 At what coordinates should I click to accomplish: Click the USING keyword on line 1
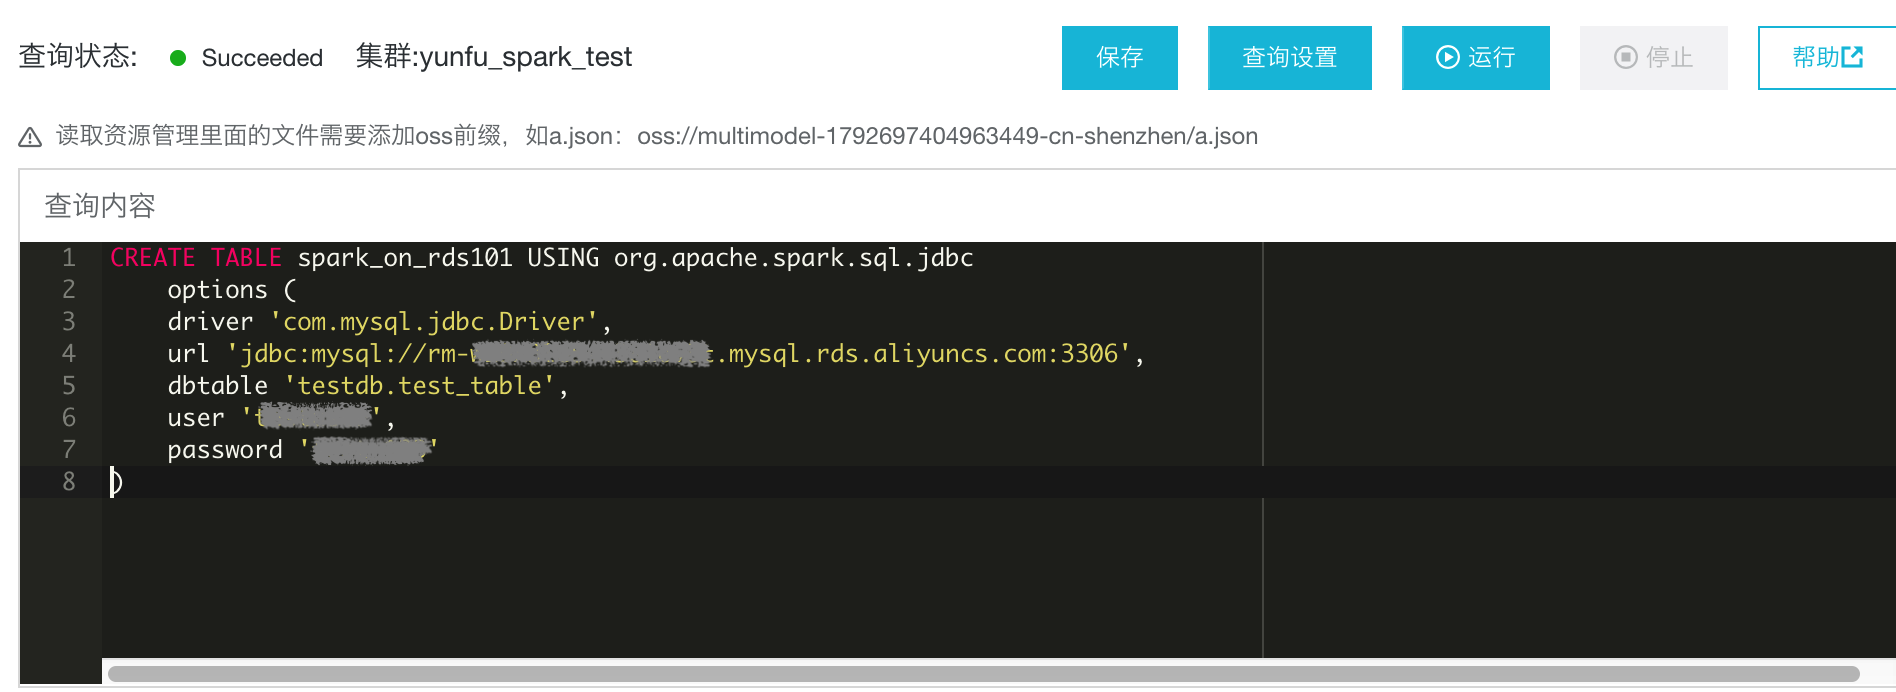[x=563, y=258]
